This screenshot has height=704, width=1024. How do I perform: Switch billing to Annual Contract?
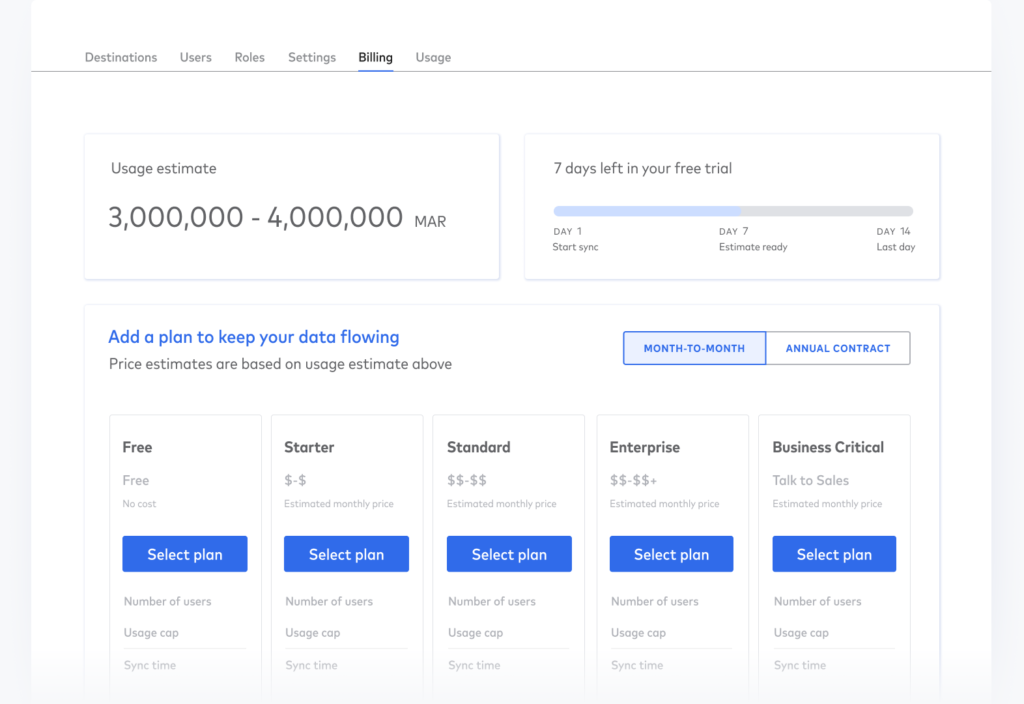[x=838, y=348]
